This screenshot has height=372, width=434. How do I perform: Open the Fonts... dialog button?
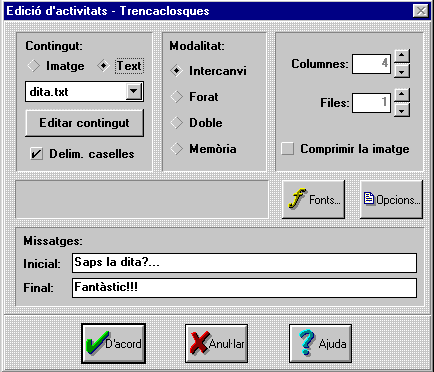313,199
